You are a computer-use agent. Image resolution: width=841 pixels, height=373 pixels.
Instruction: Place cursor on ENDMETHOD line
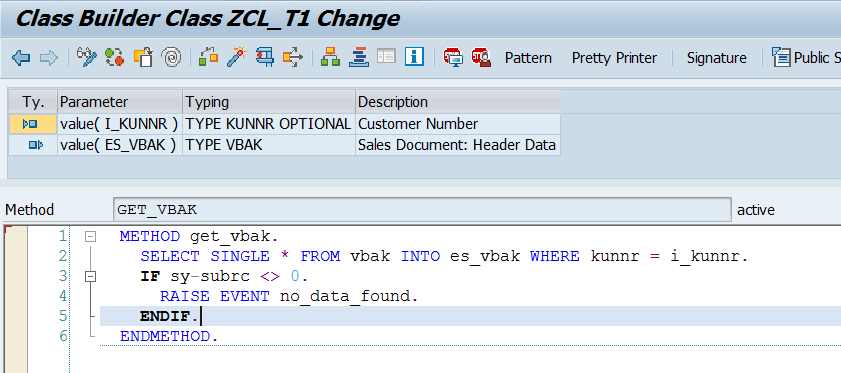tap(169, 337)
